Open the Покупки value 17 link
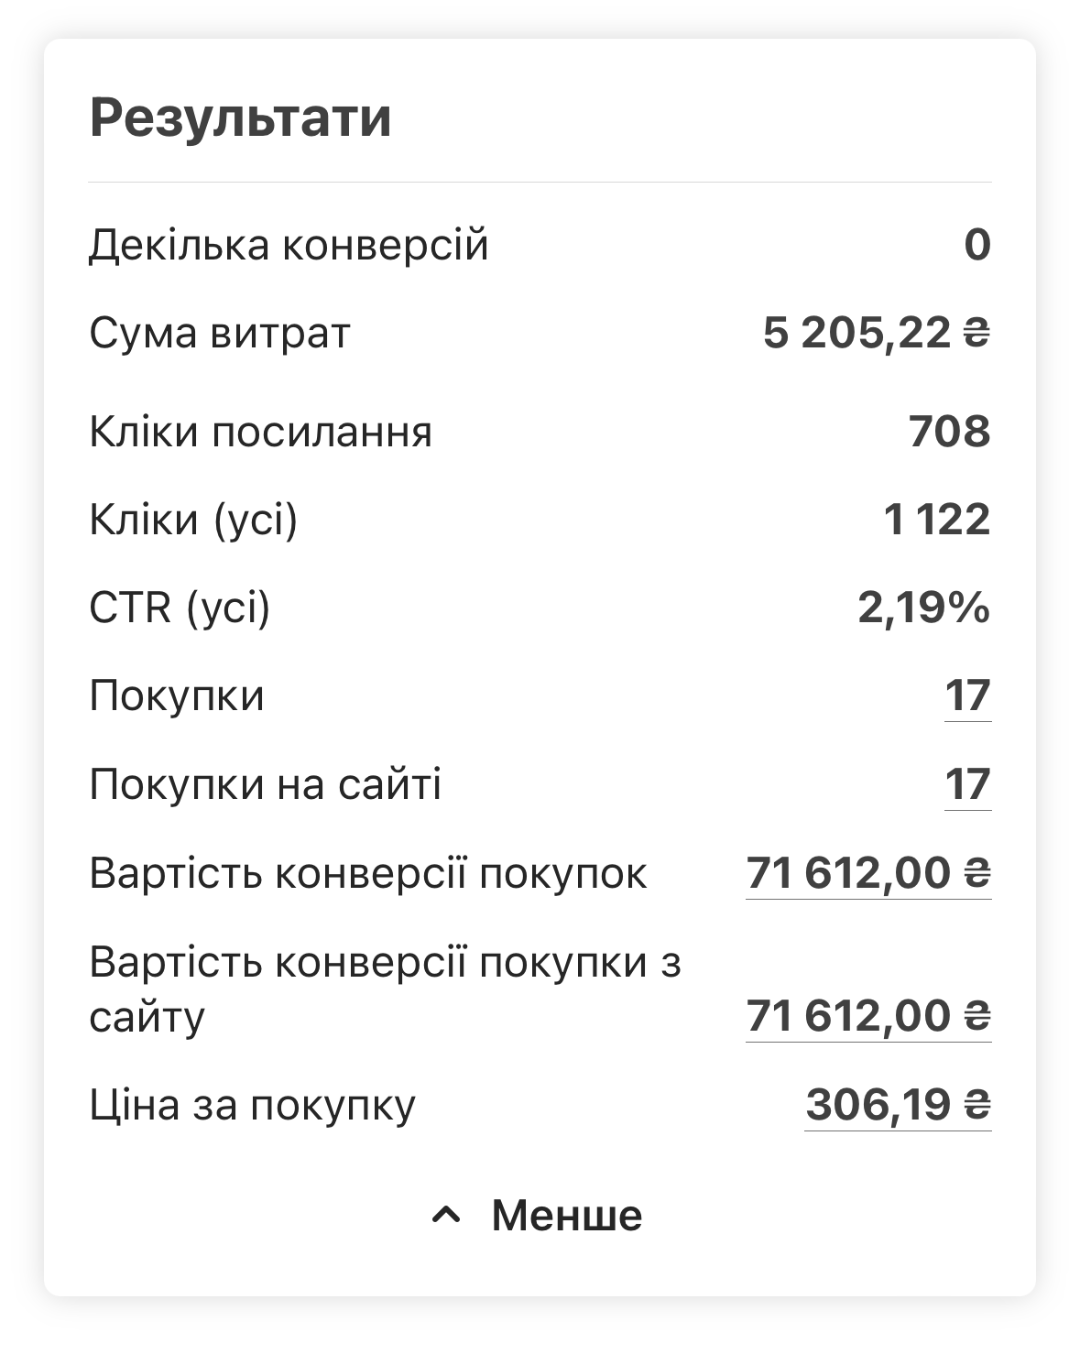 click(968, 696)
